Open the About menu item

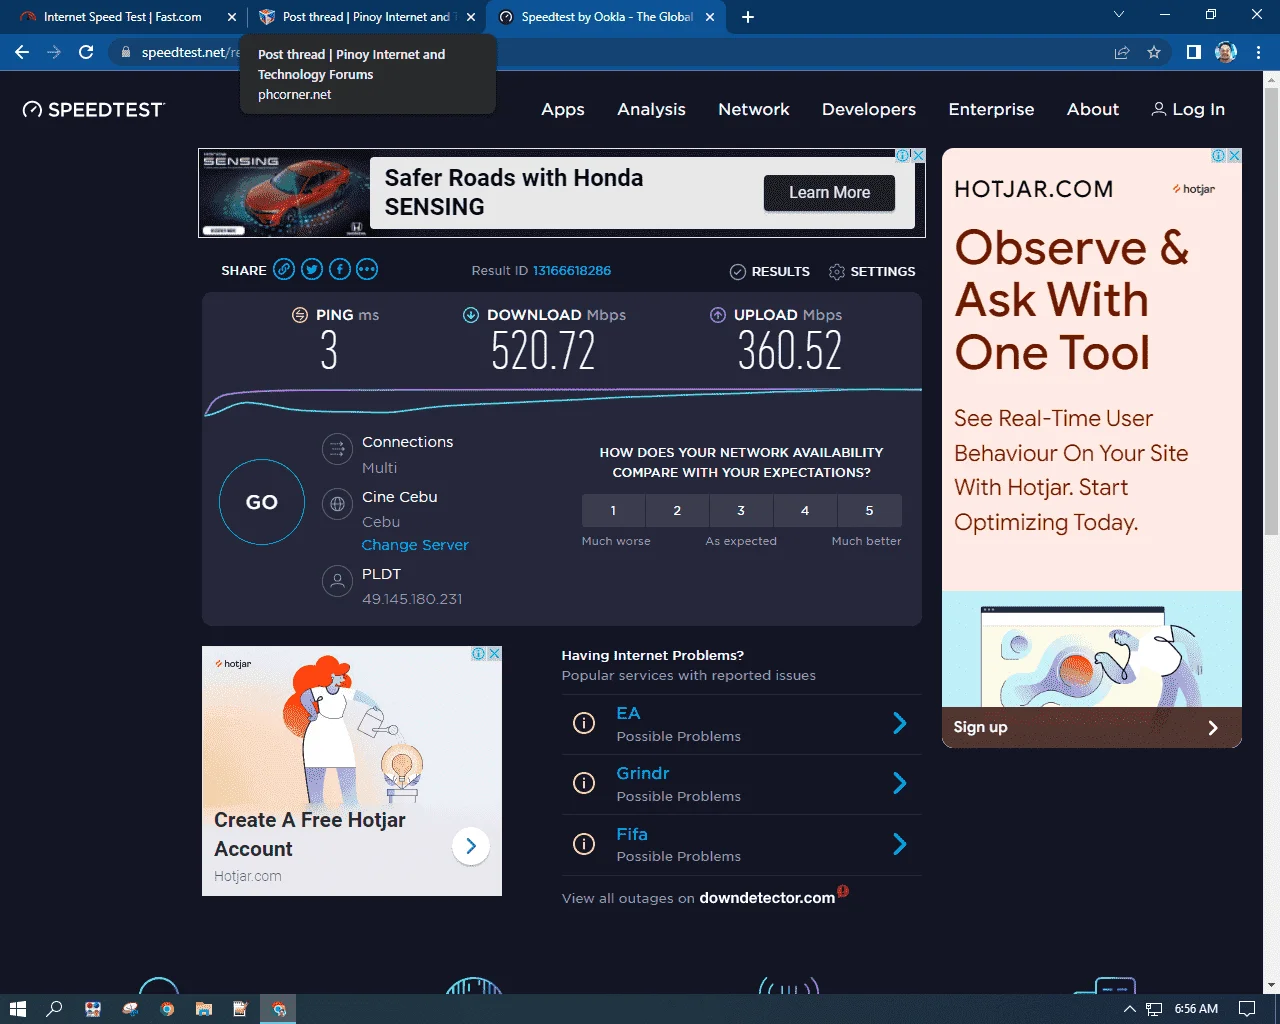pyautogui.click(x=1093, y=109)
